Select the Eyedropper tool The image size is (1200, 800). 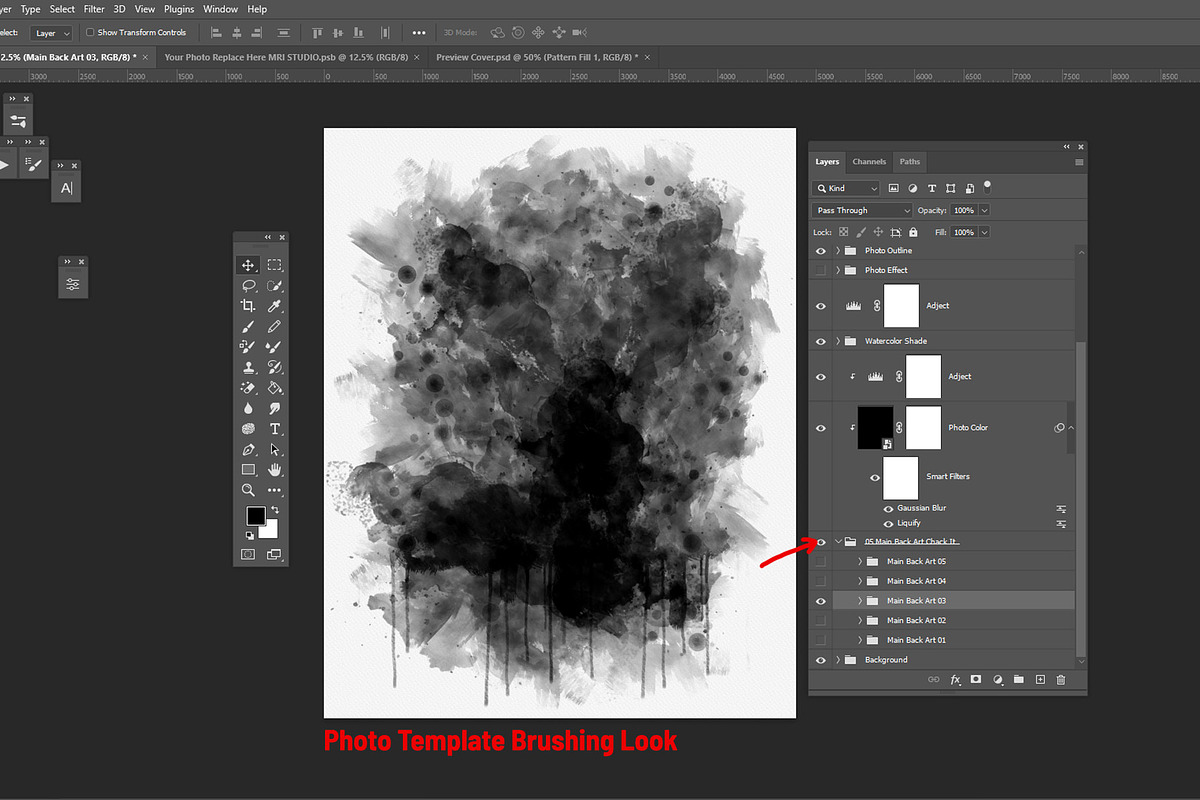tap(274, 306)
